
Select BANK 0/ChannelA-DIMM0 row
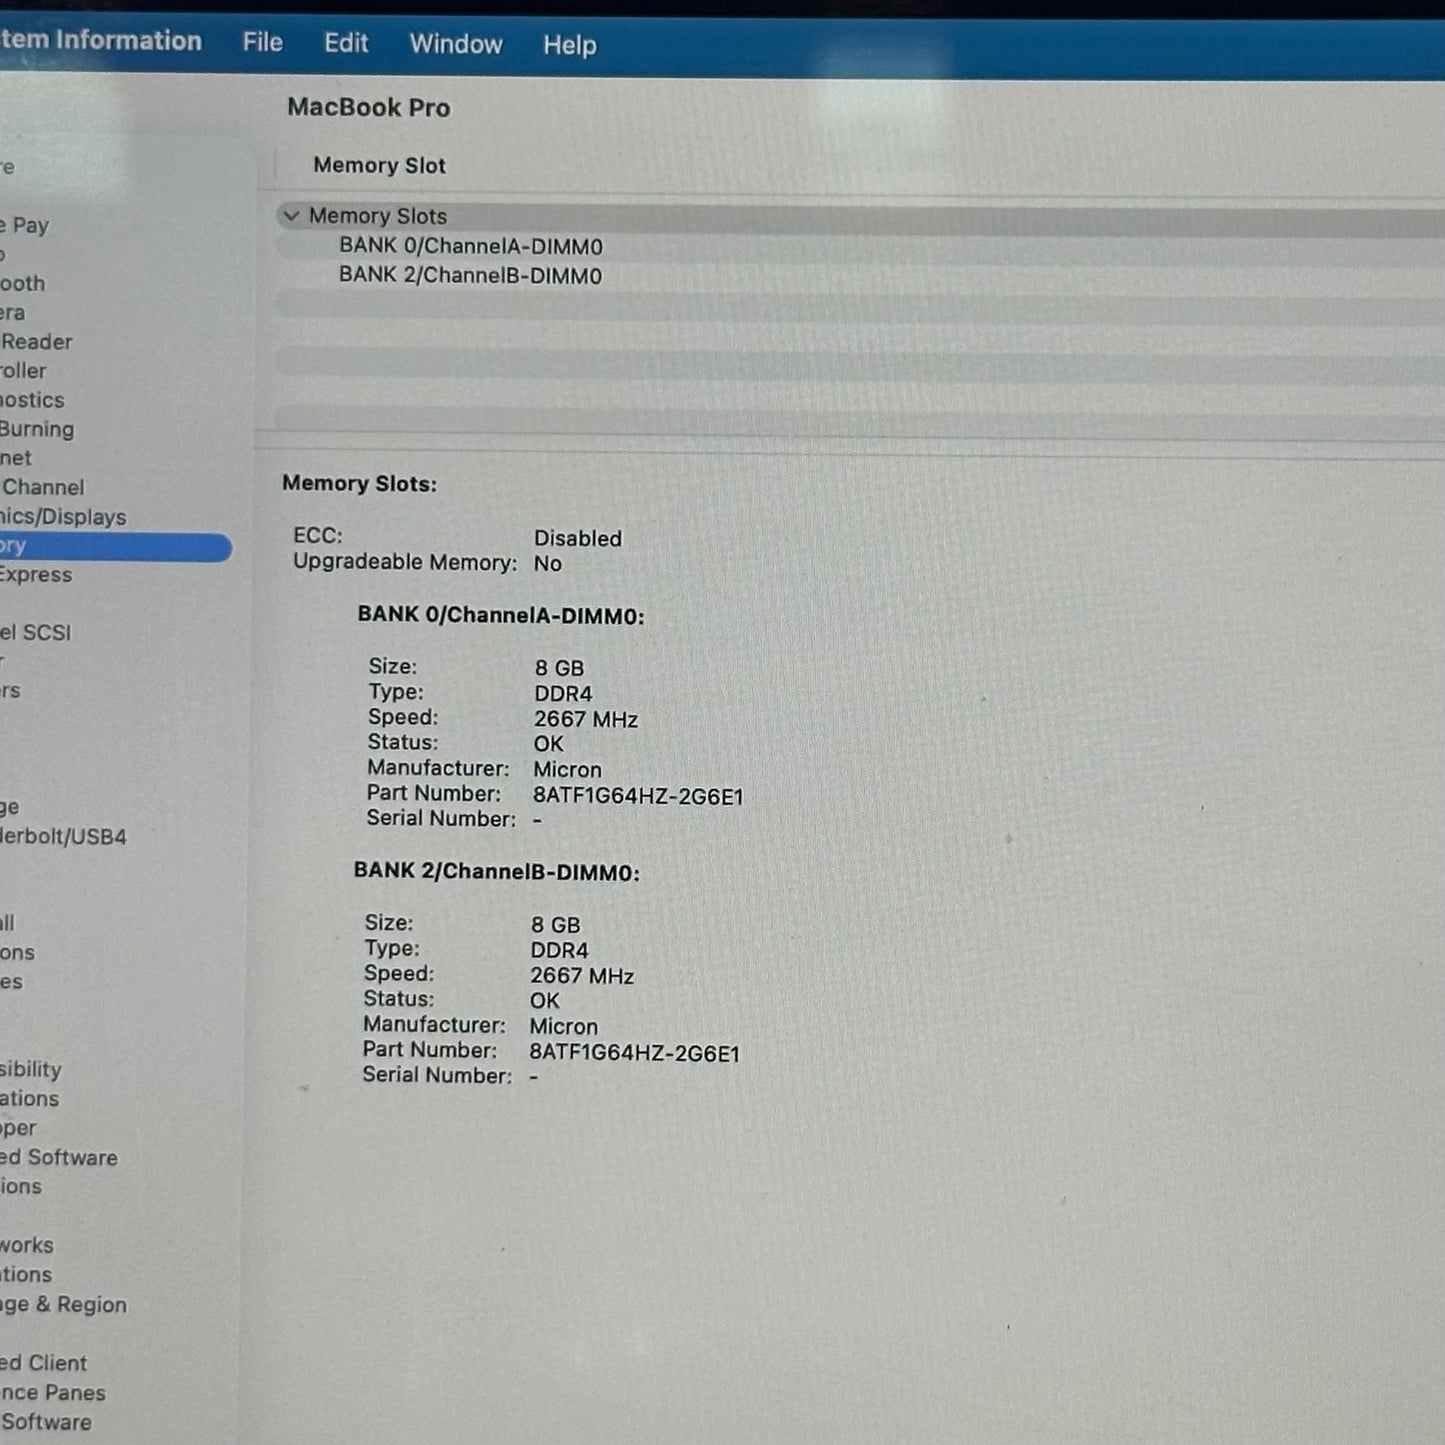(860, 246)
